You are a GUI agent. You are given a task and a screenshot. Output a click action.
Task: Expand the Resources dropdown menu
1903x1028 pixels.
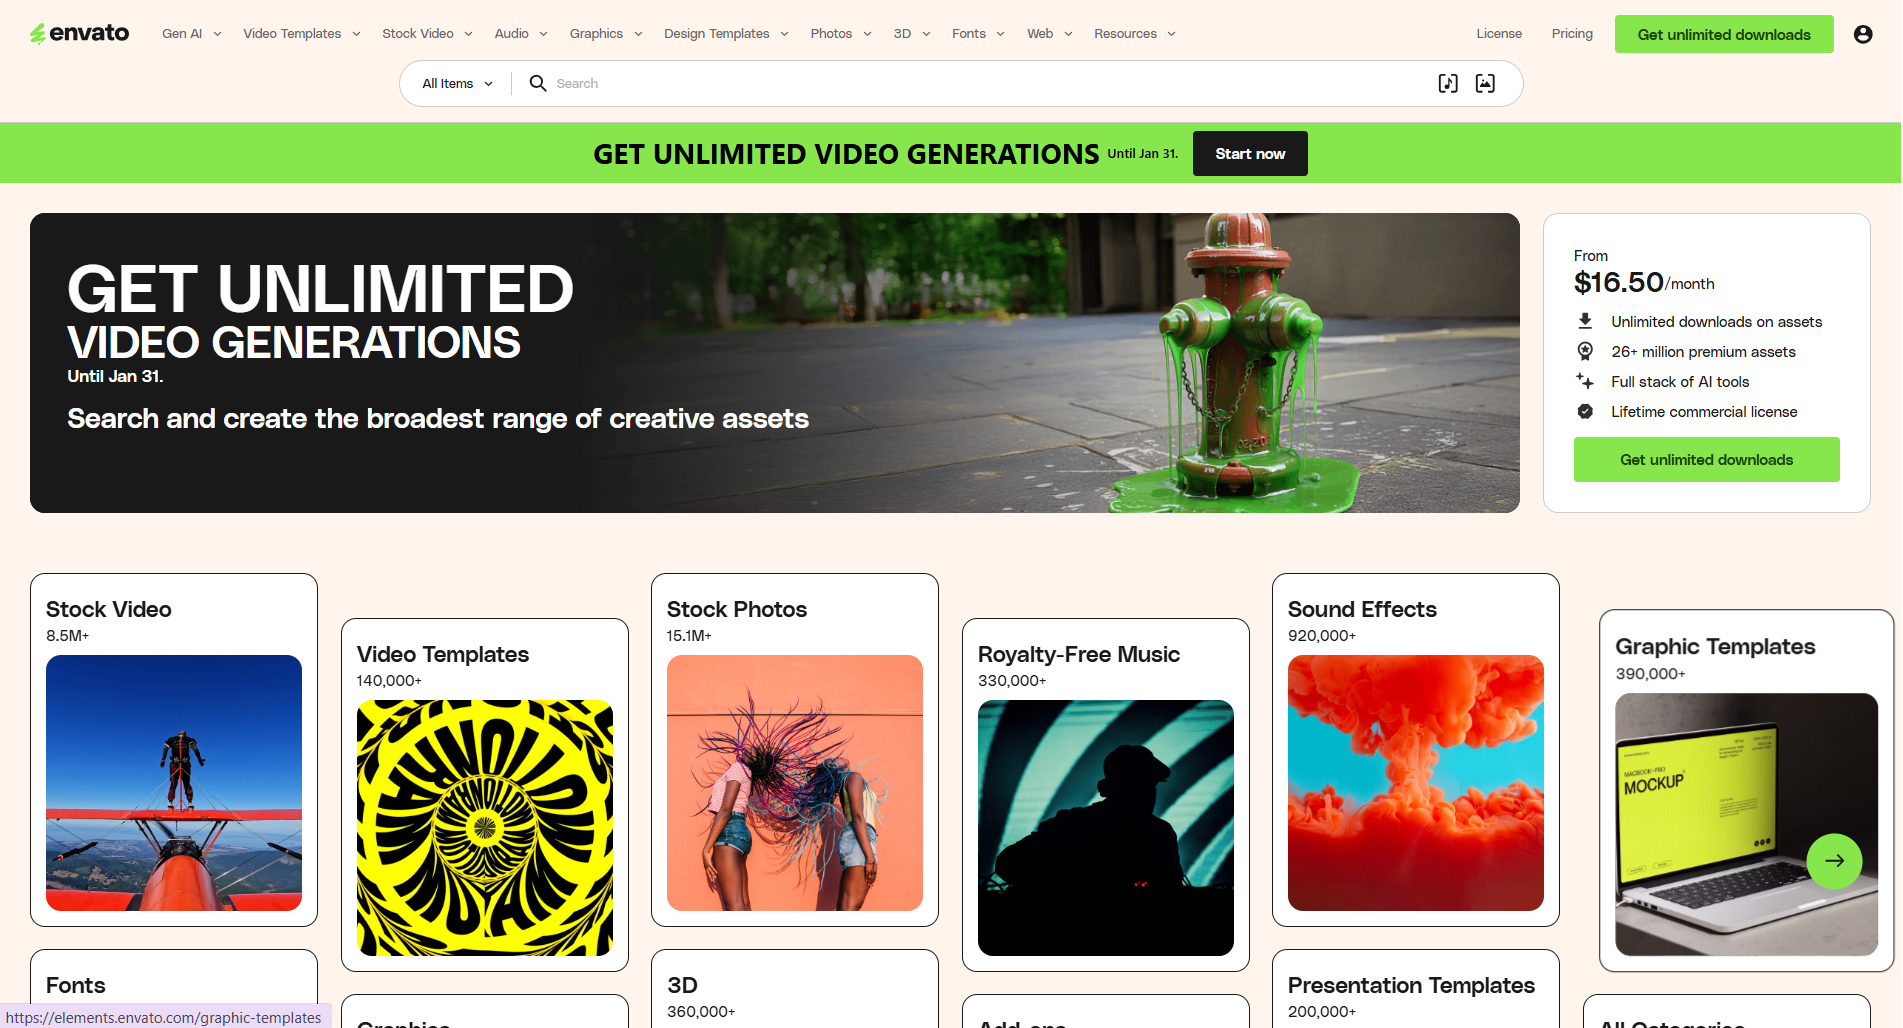point(1134,34)
